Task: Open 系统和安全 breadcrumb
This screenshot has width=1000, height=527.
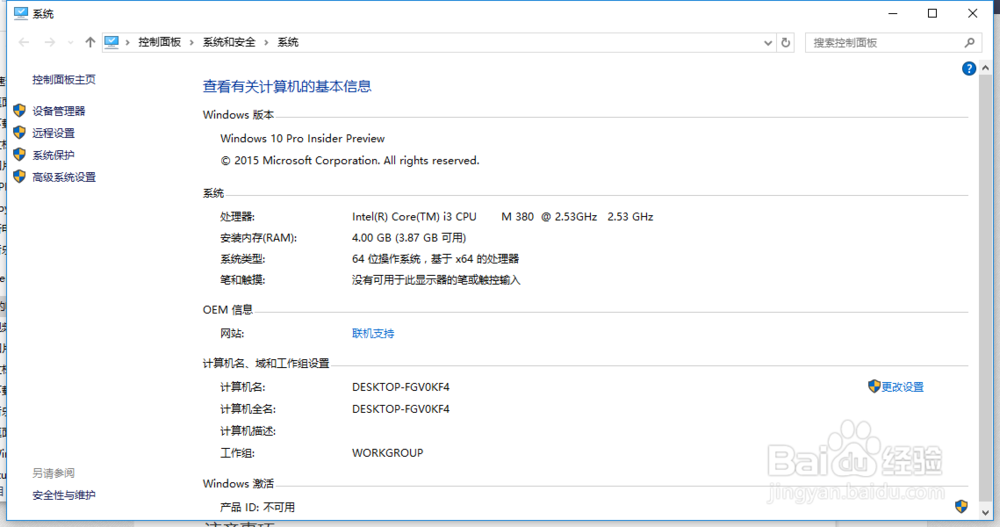Action: [x=229, y=42]
